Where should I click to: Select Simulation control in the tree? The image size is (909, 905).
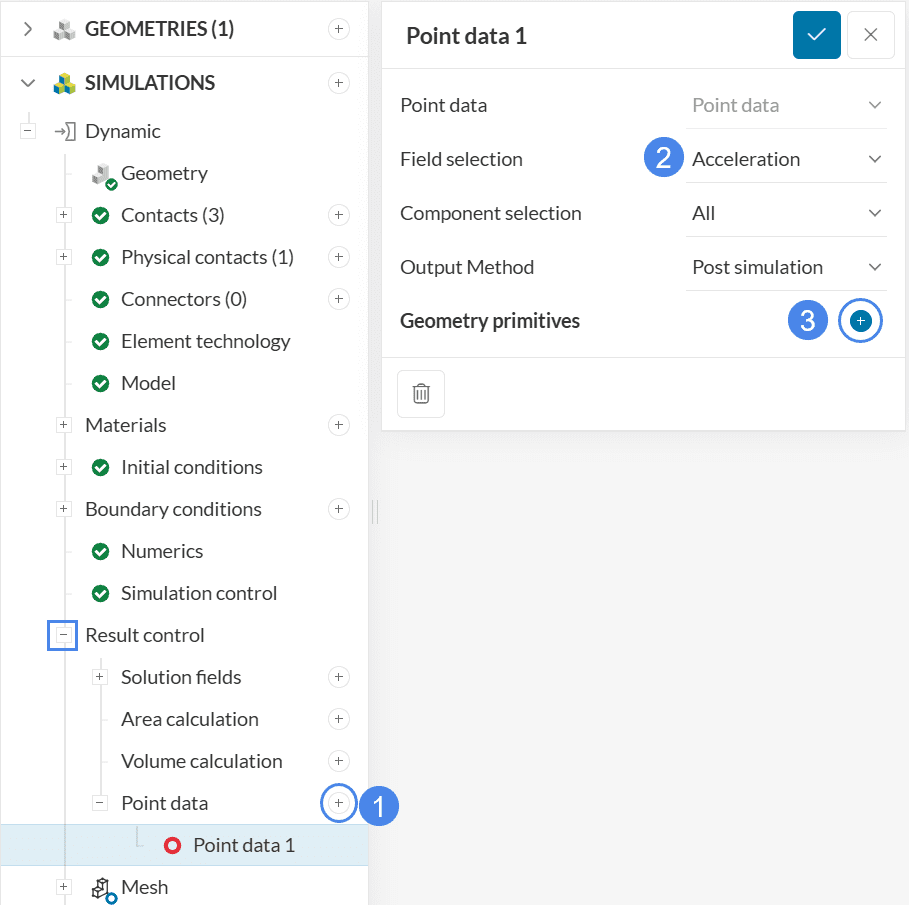point(198,593)
